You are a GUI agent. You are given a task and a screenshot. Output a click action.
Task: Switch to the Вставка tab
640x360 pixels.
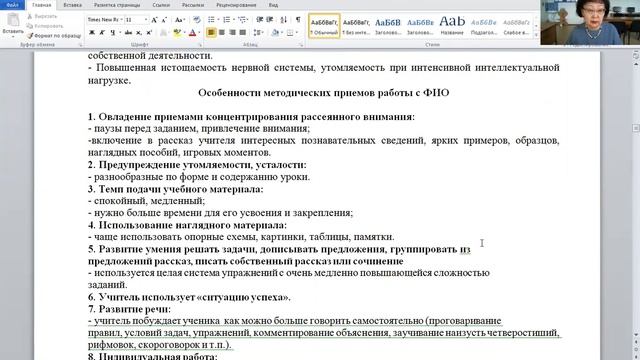[x=73, y=5]
